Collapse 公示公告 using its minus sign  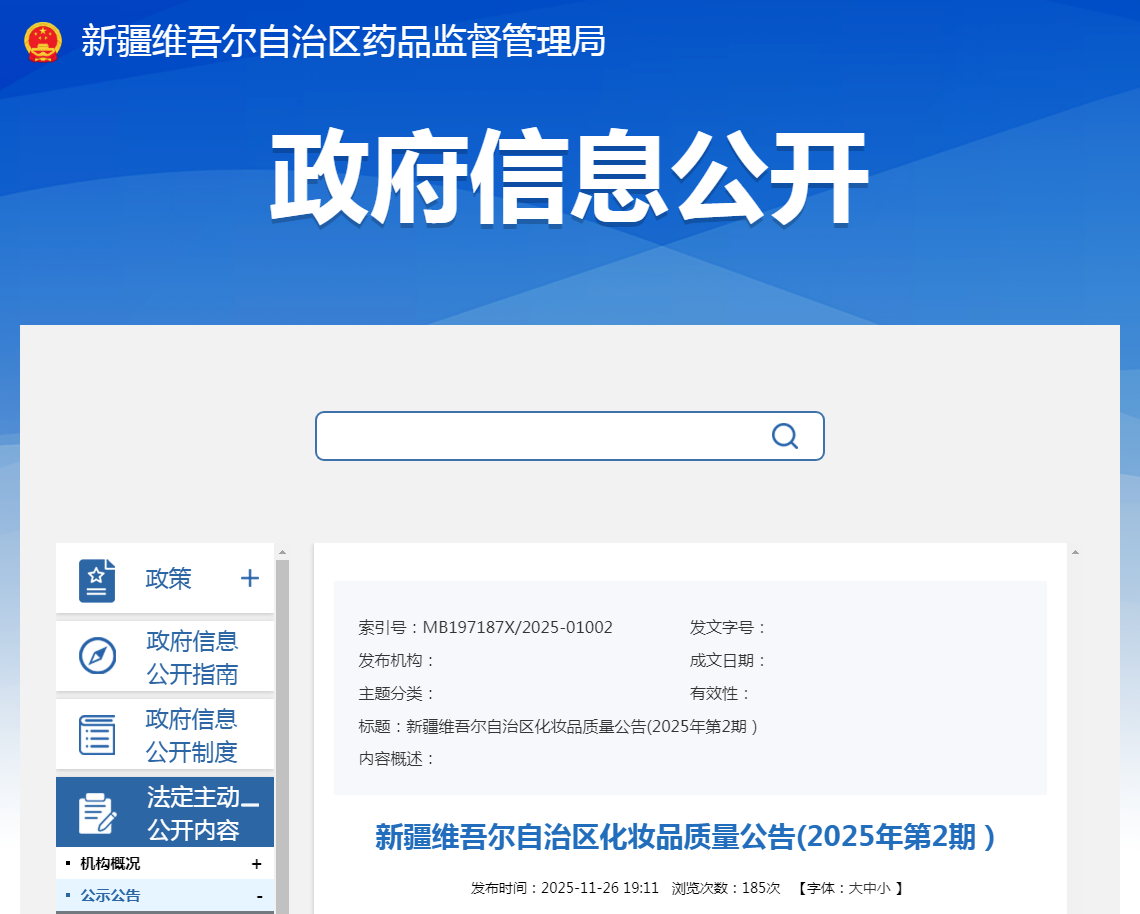point(260,897)
